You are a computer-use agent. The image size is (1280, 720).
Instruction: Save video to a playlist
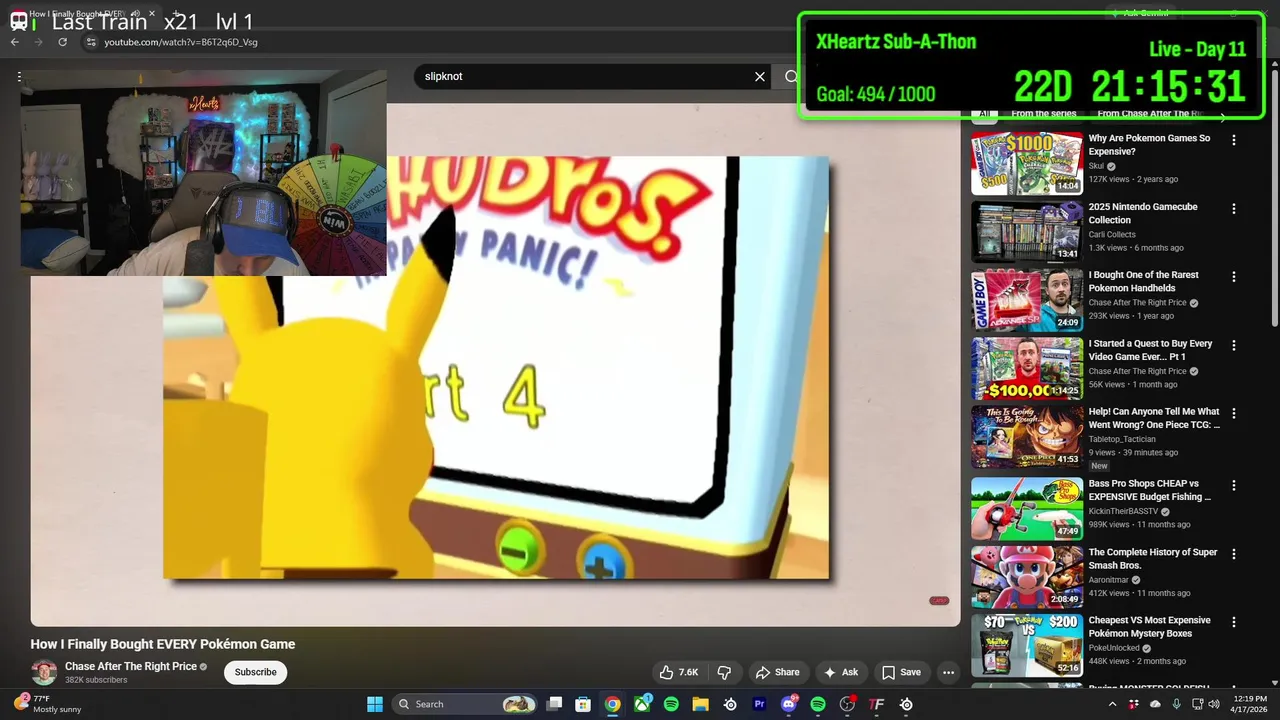(901, 672)
